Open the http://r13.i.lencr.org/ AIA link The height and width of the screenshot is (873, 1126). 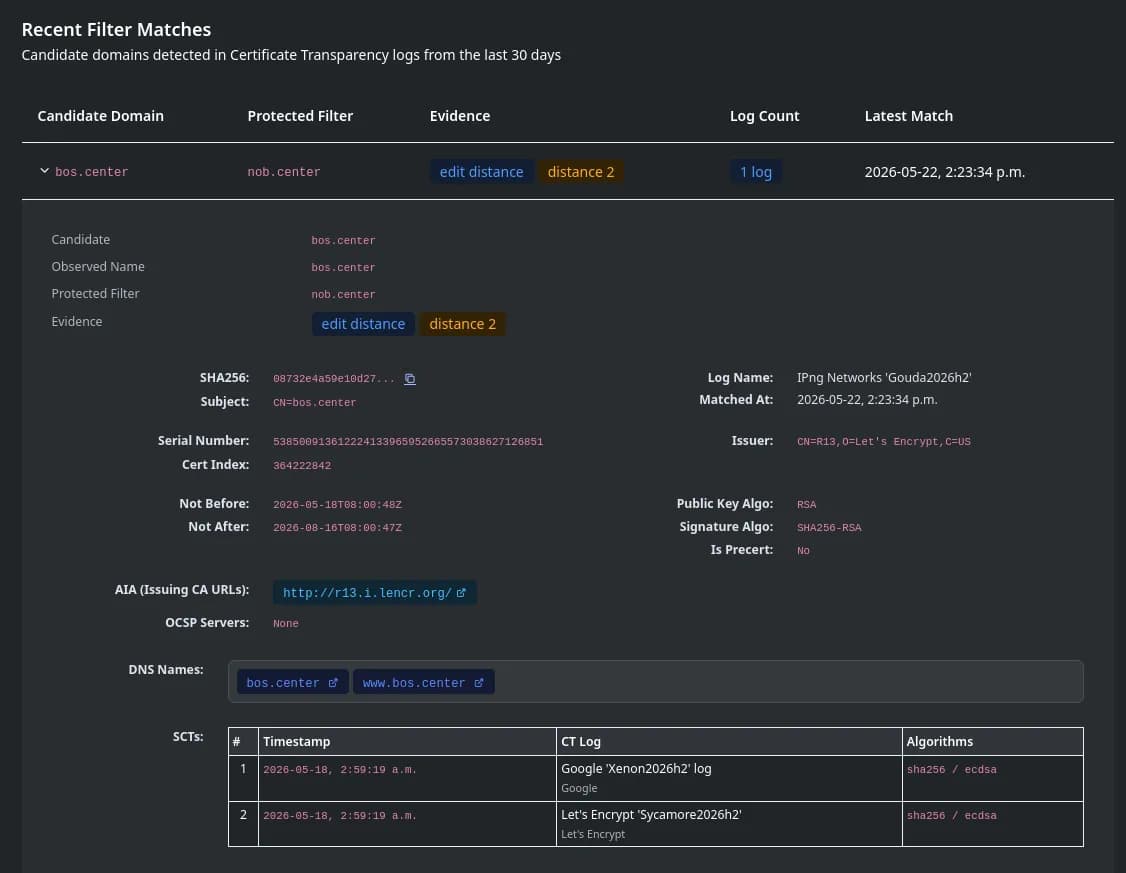tap(374, 592)
